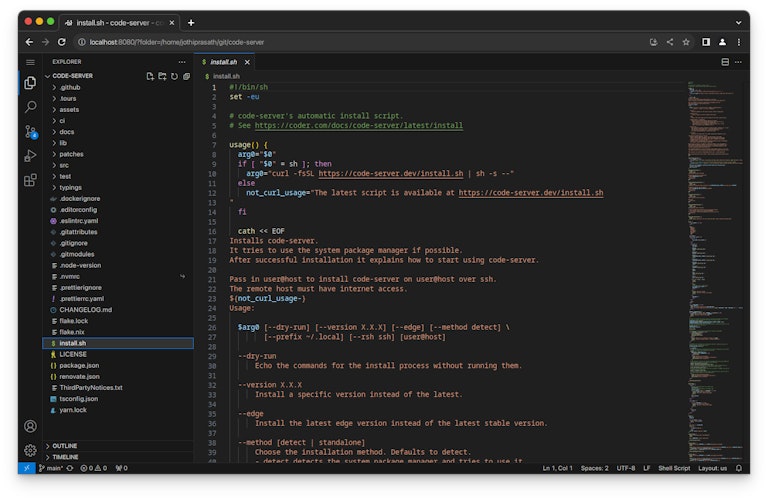The width and height of the screenshot is (768, 500).
Task: Click the New Folder icon in Explorer
Action: click(162, 76)
